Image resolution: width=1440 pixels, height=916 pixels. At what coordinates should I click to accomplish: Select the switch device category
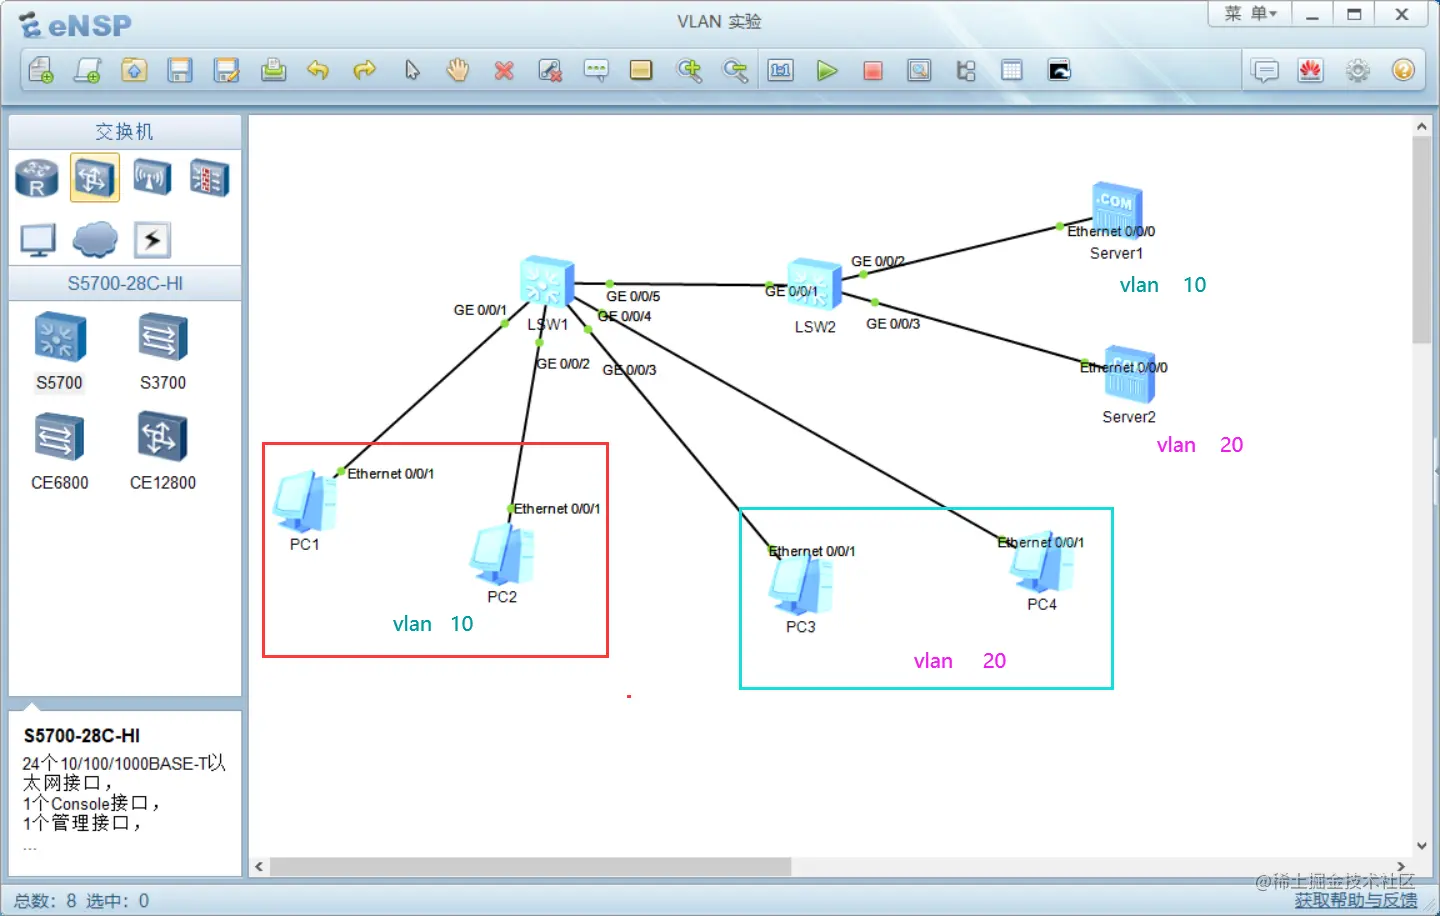pyautogui.click(x=94, y=178)
